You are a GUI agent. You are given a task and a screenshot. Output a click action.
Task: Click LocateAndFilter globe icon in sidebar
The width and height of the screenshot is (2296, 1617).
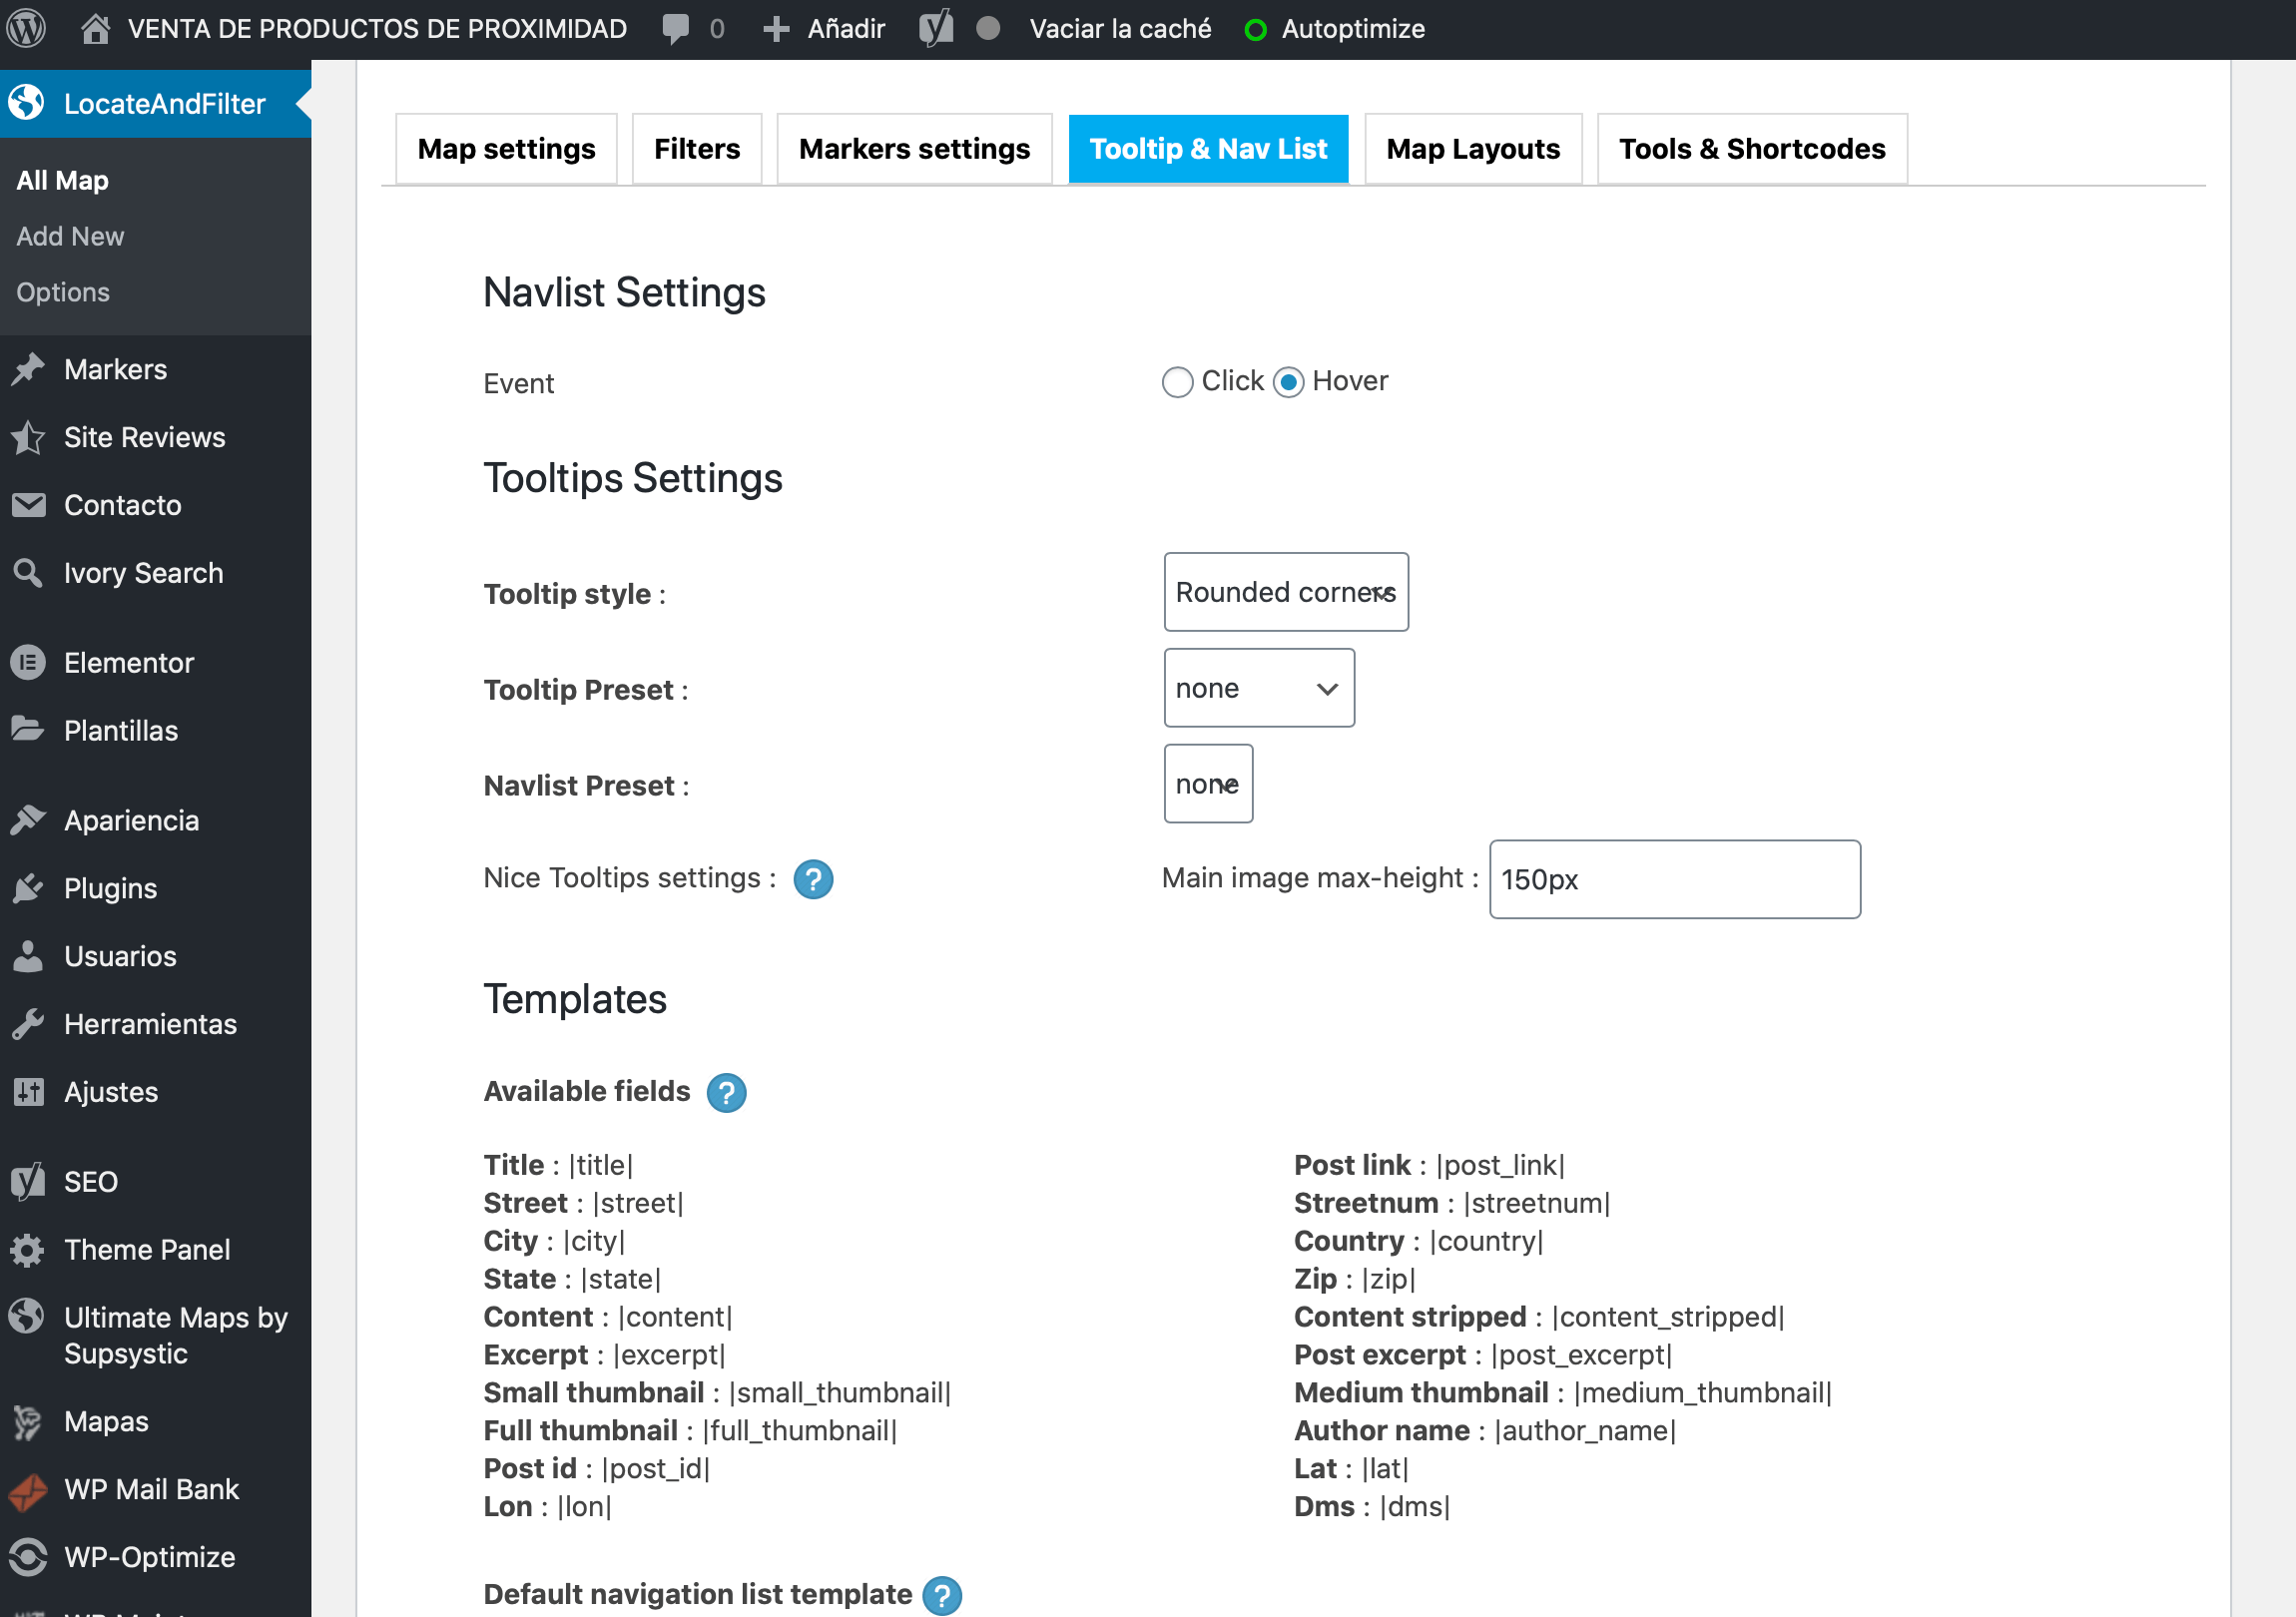[27, 102]
